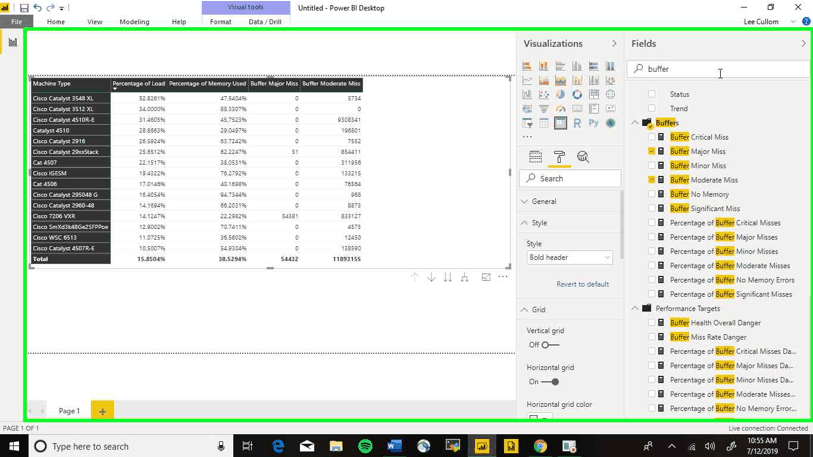
Task: Switch to the Format ribbon tab
Action: (220, 22)
